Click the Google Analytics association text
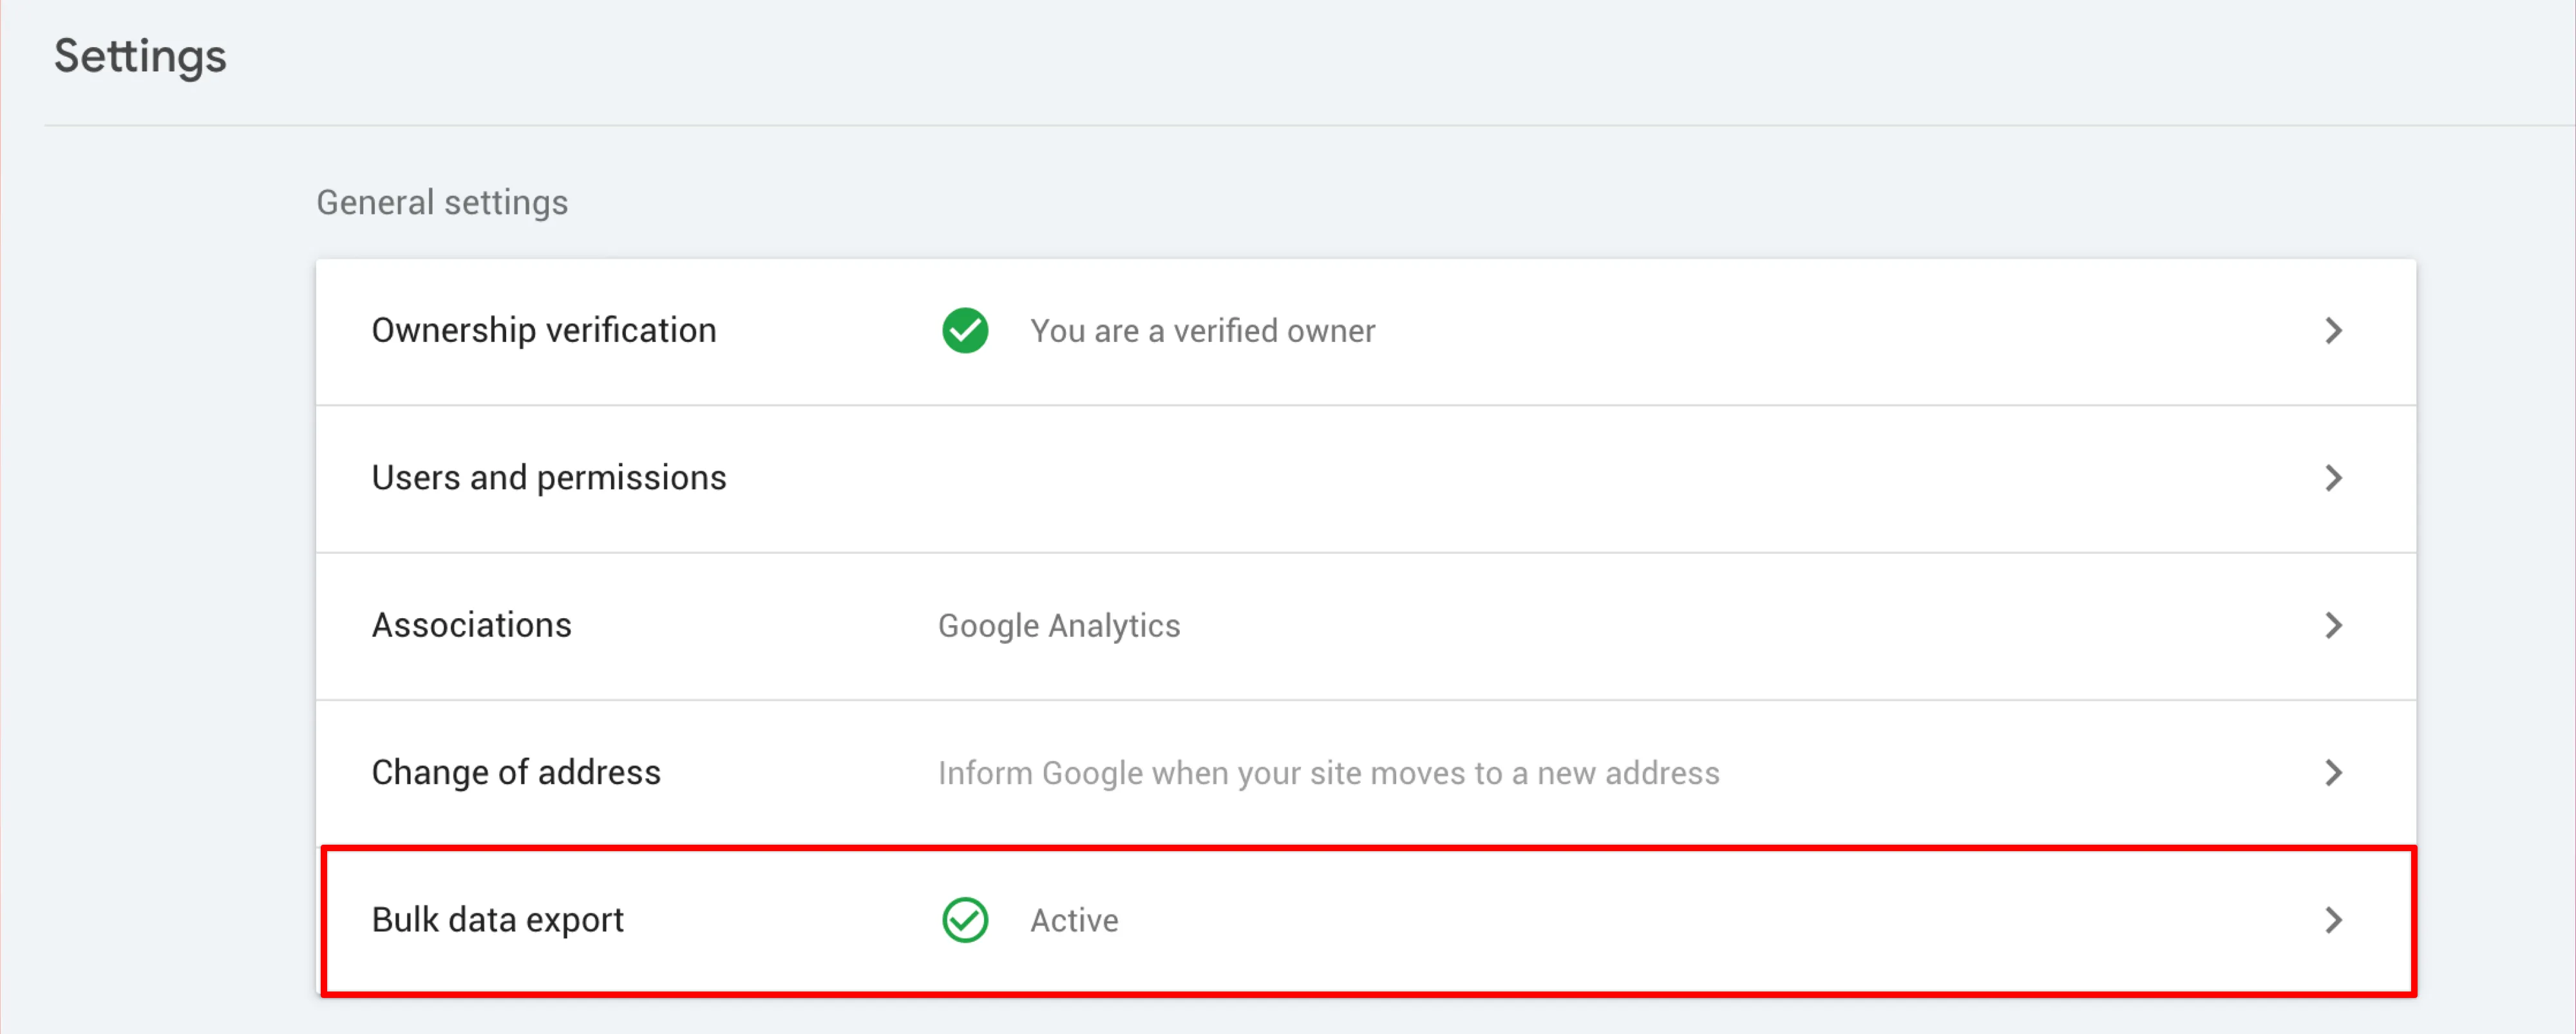Viewport: 2576px width, 1034px height. coord(1059,626)
